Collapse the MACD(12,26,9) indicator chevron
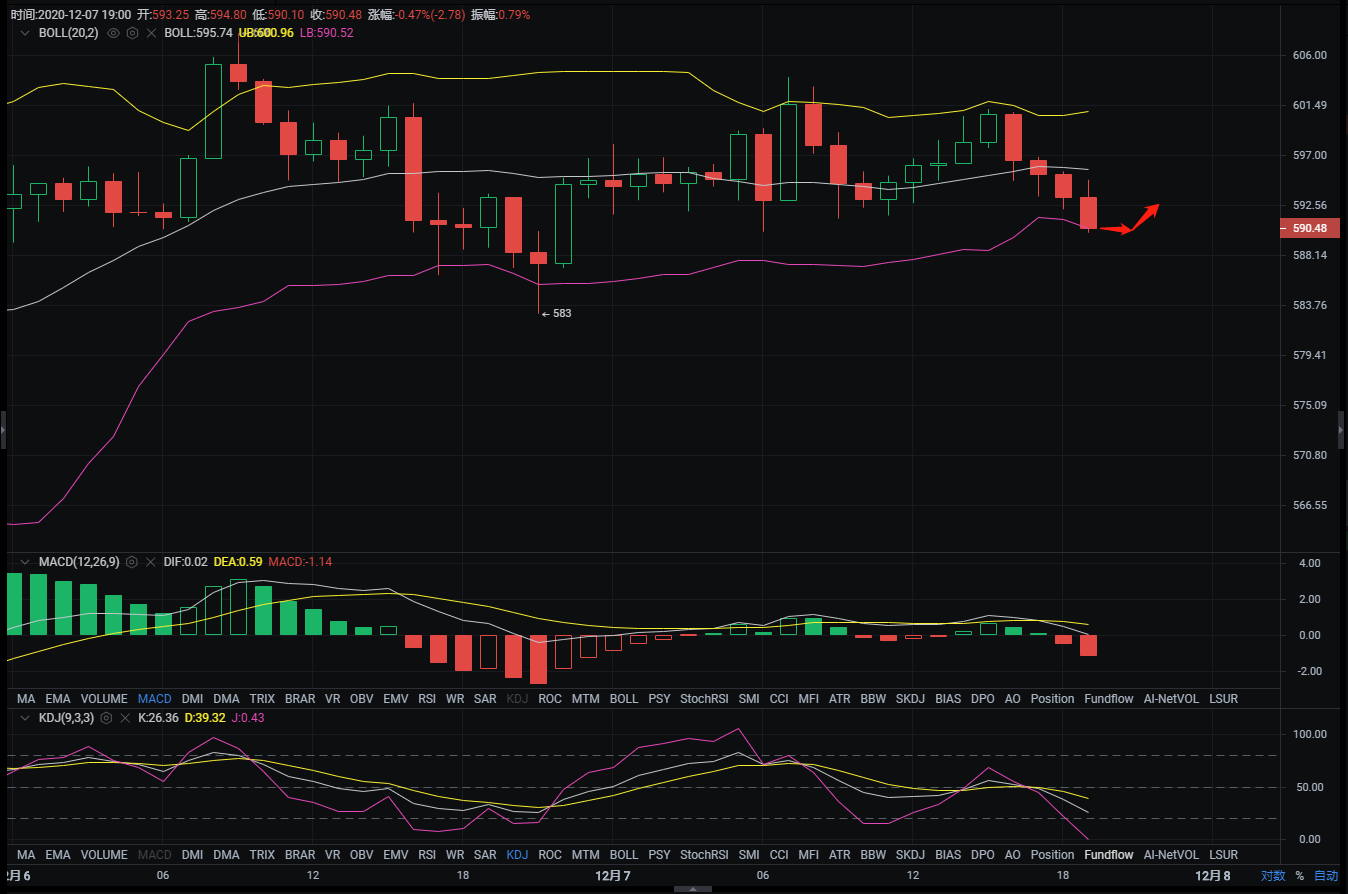The width and height of the screenshot is (1348, 894). point(25,562)
